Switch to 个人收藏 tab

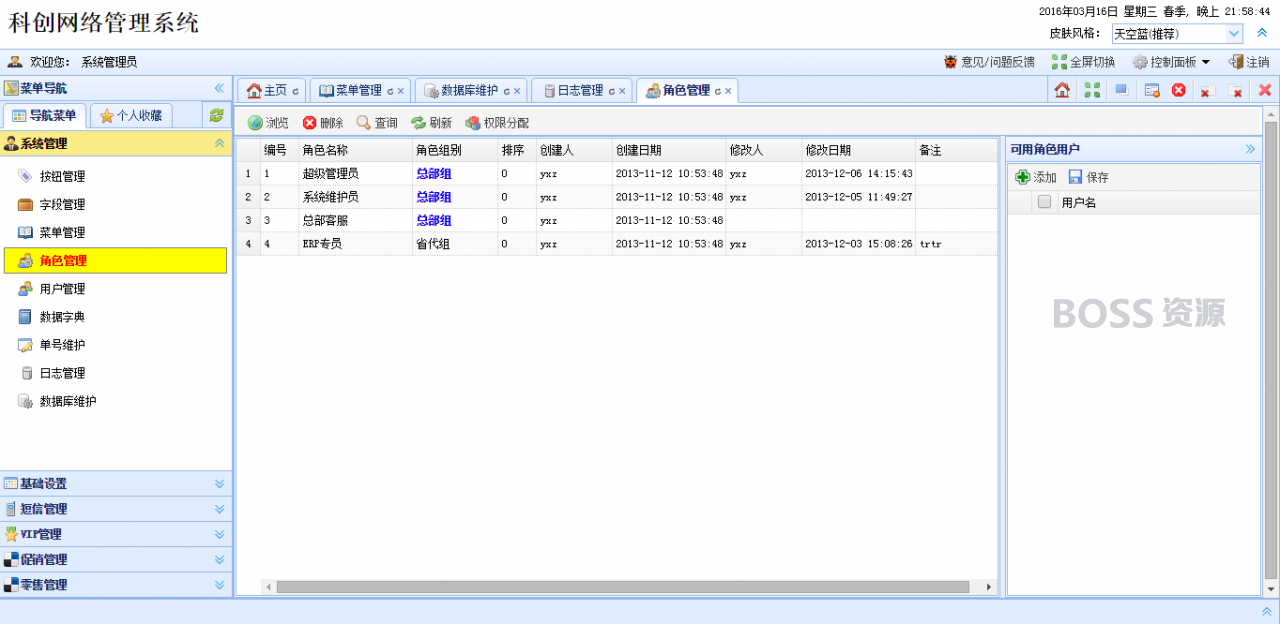tap(131, 115)
